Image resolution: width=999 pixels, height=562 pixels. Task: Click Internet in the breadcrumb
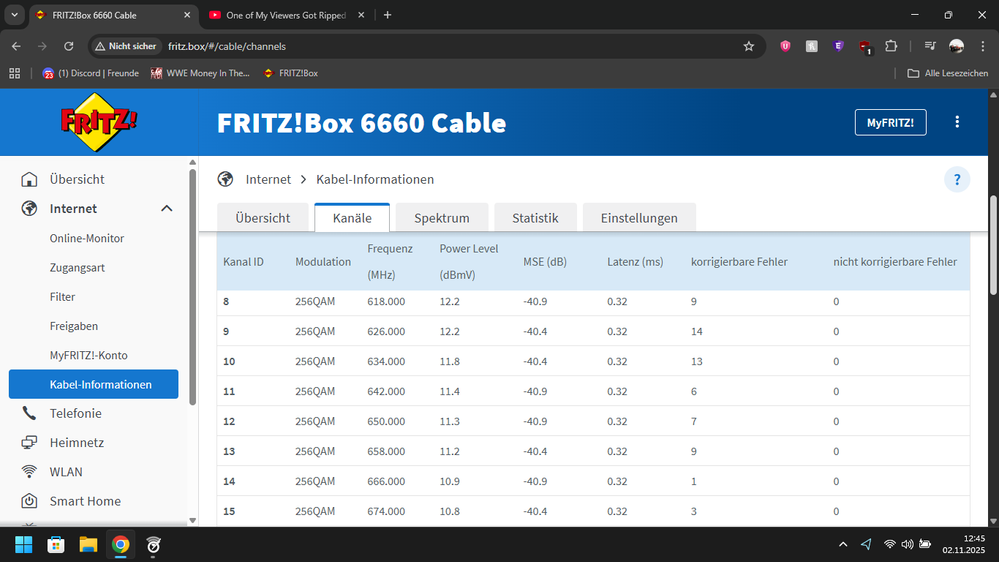click(268, 180)
